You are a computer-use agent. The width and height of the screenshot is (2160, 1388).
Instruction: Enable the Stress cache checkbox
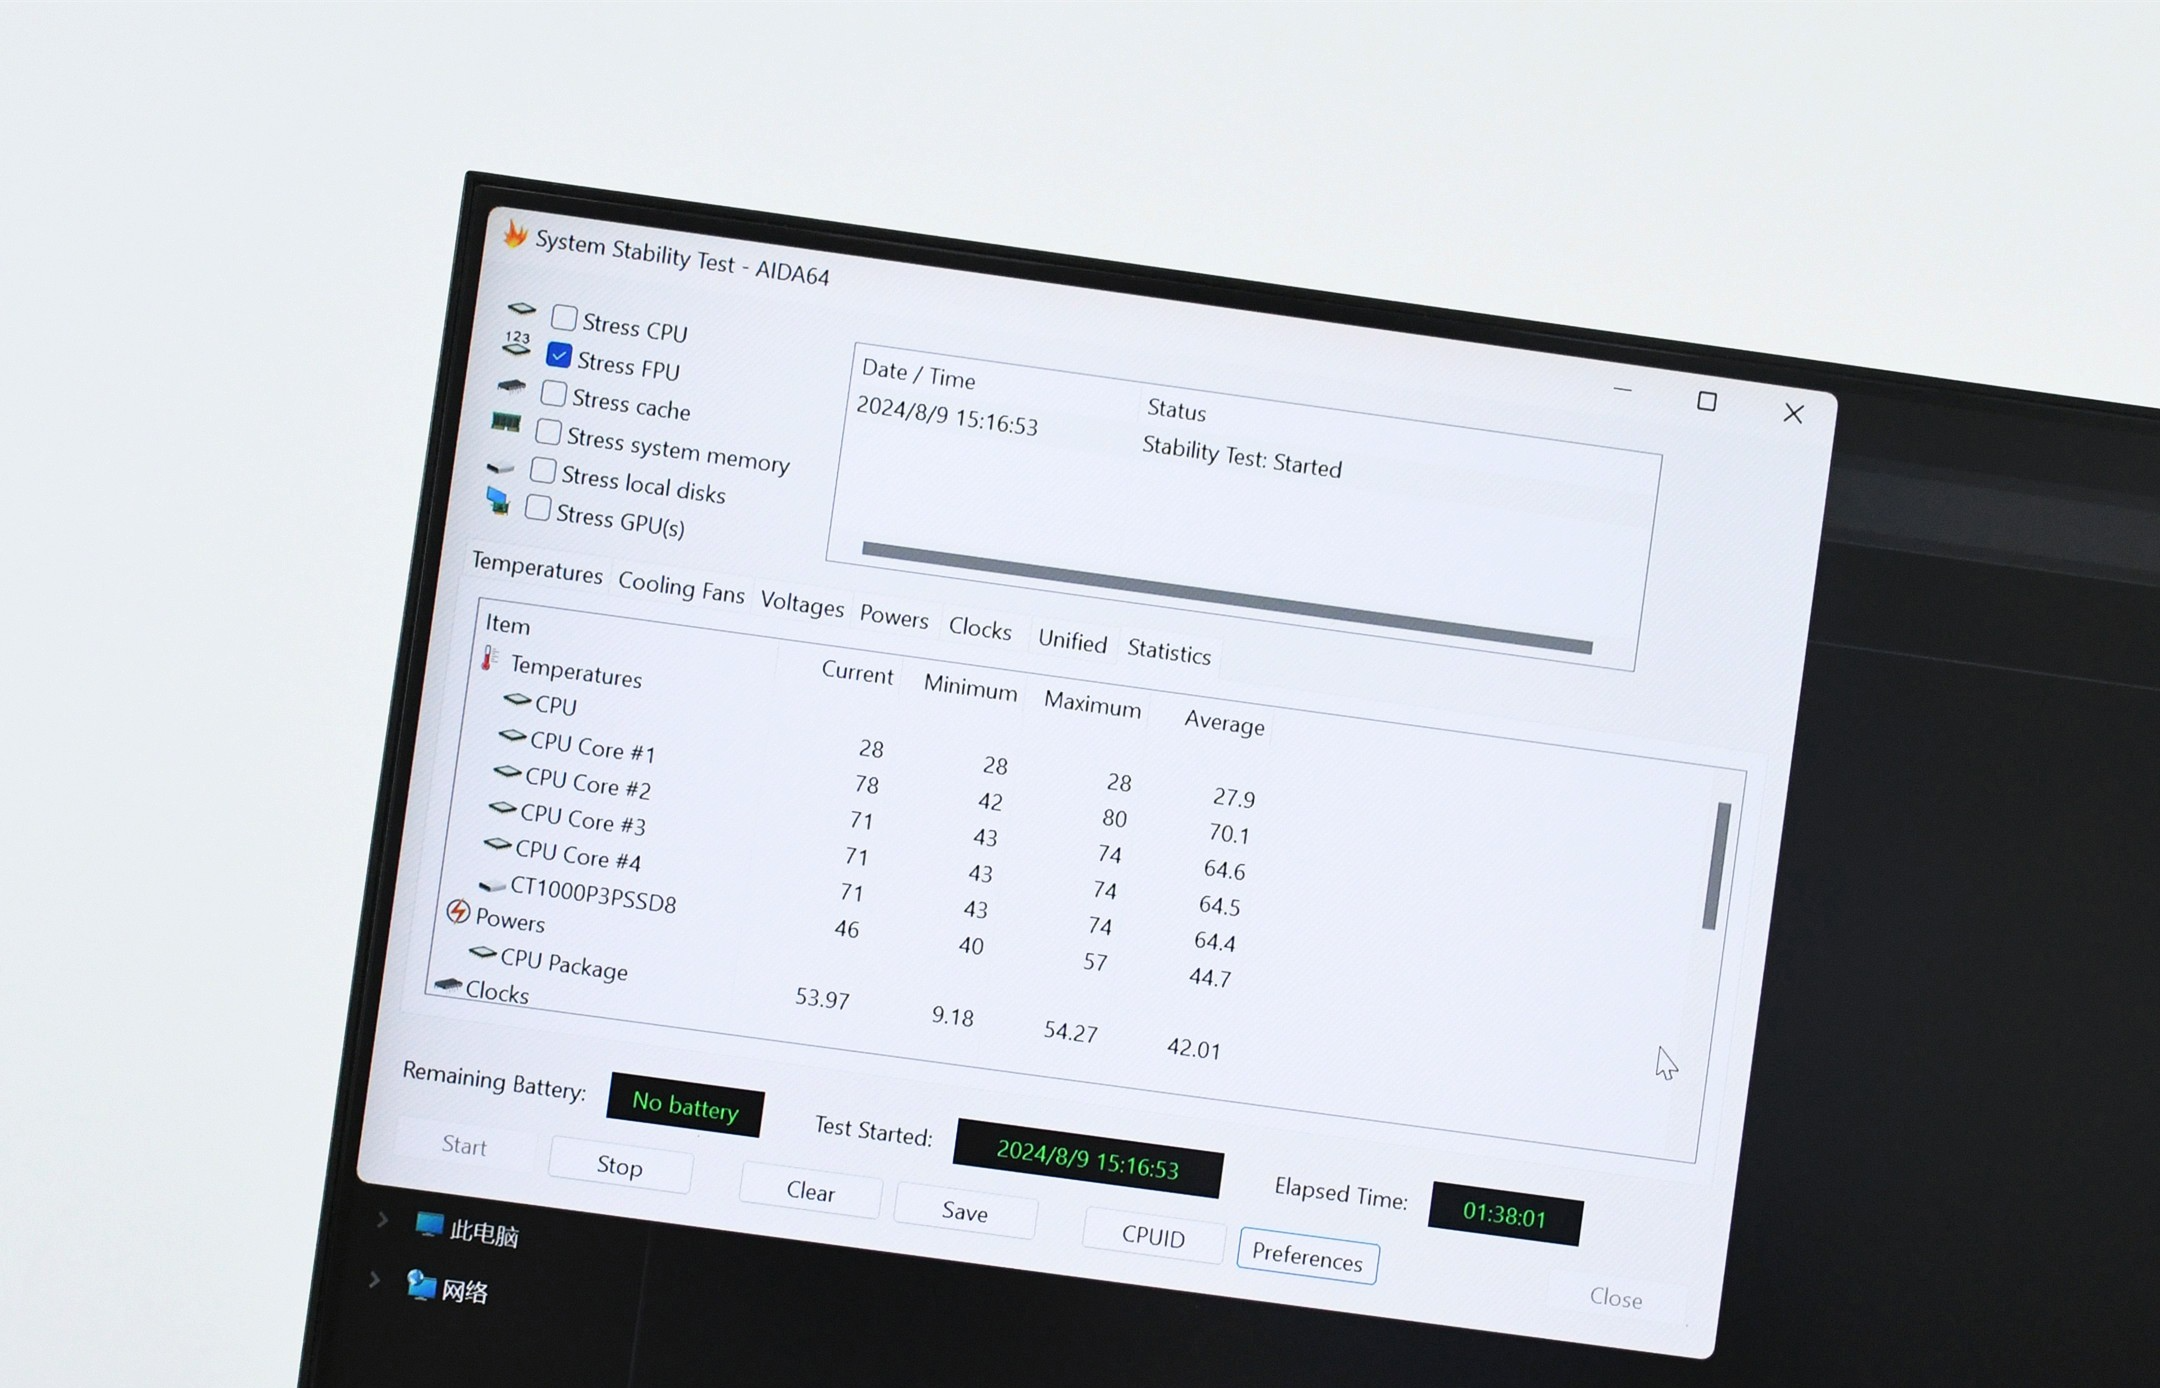(x=554, y=393)
